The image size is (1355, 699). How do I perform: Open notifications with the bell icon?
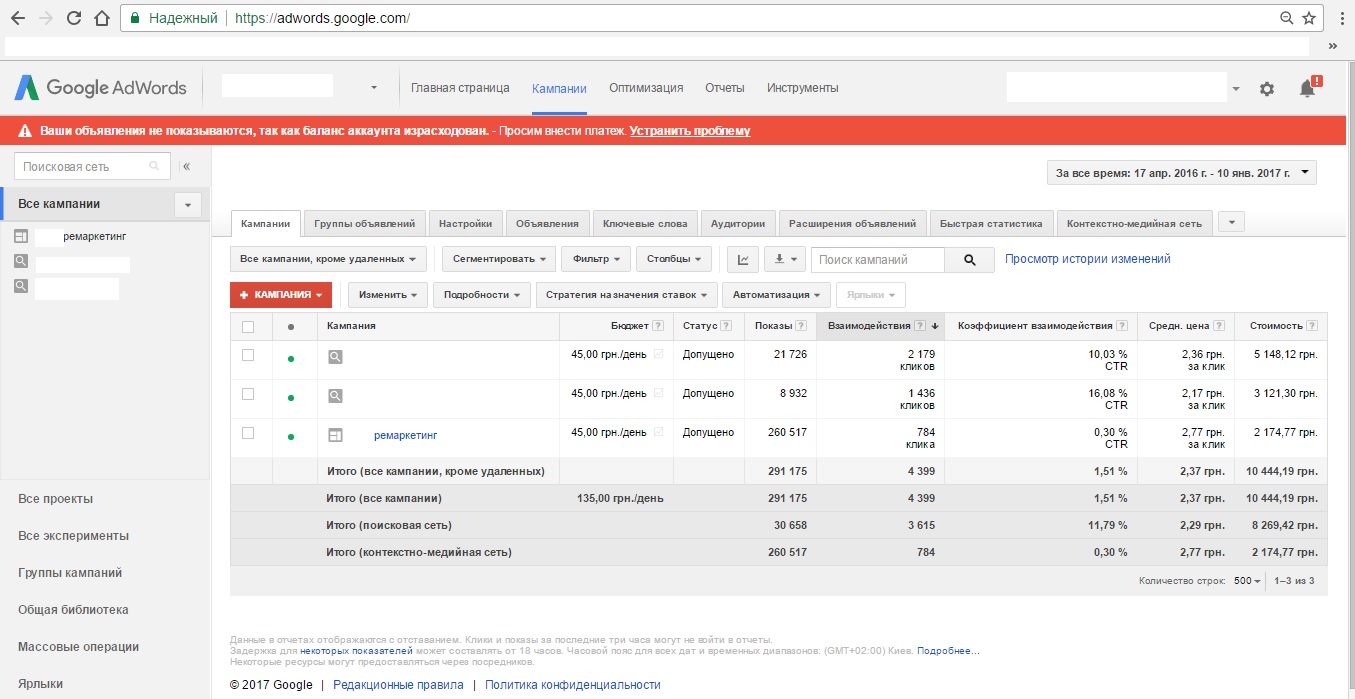(x=1307, y=88)
